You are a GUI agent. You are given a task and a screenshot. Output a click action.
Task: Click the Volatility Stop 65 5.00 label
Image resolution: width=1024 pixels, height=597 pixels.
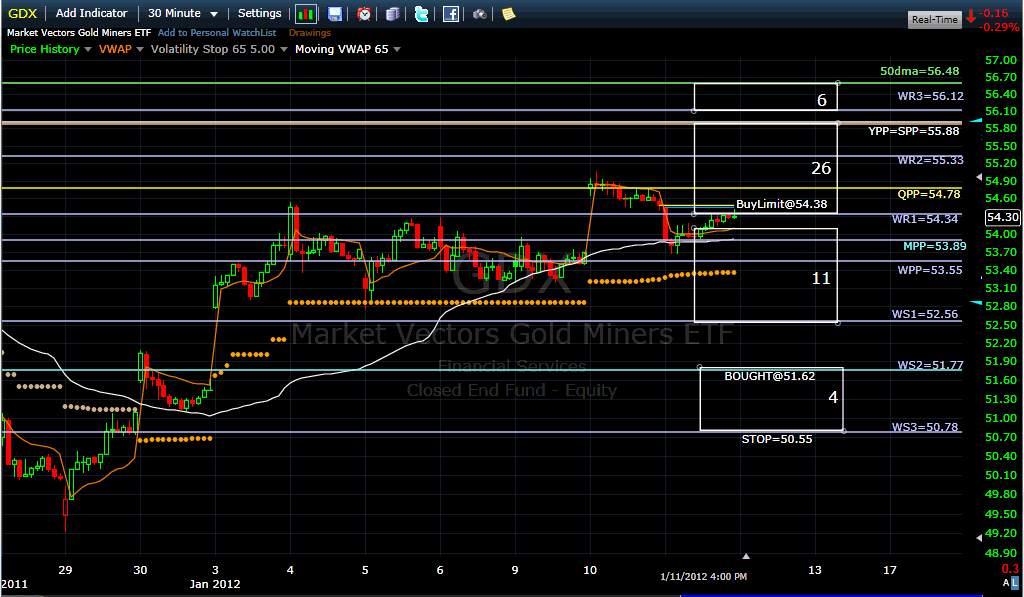tap(213, 49)
